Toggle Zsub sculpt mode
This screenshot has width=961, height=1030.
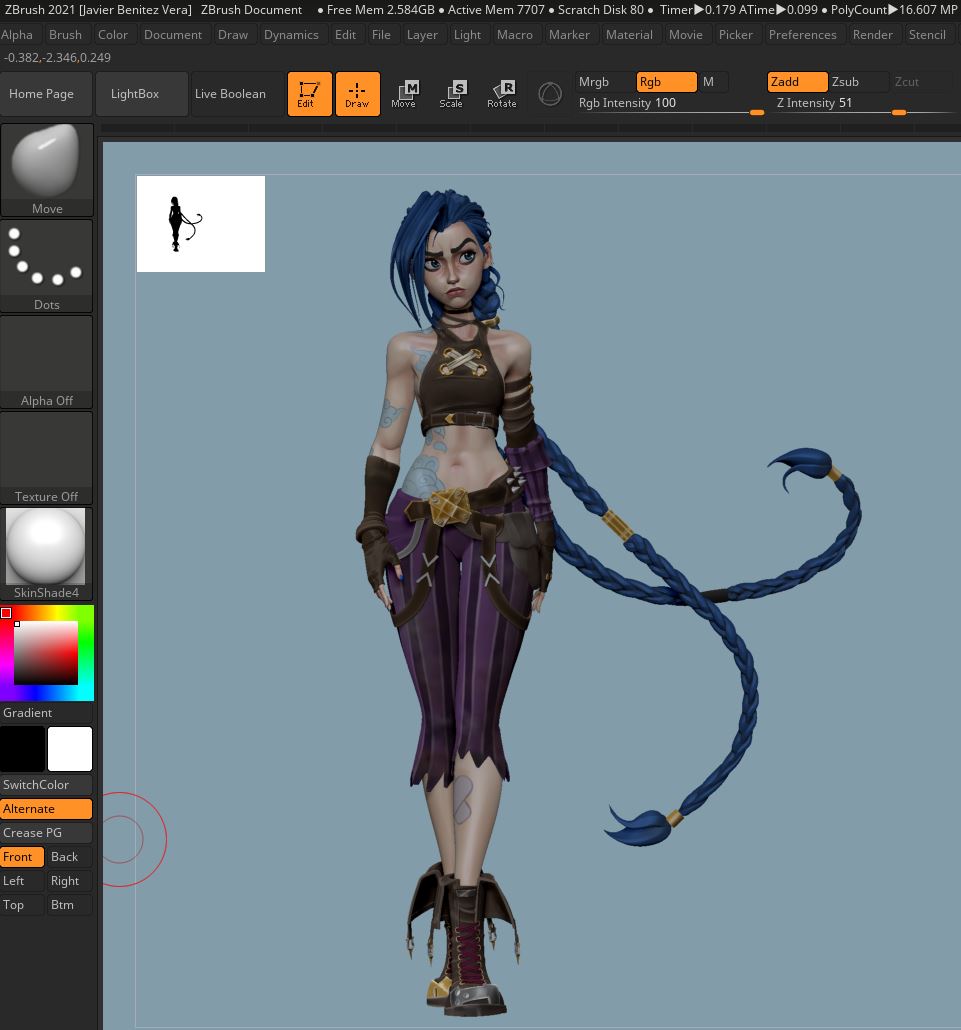[859, 81]
